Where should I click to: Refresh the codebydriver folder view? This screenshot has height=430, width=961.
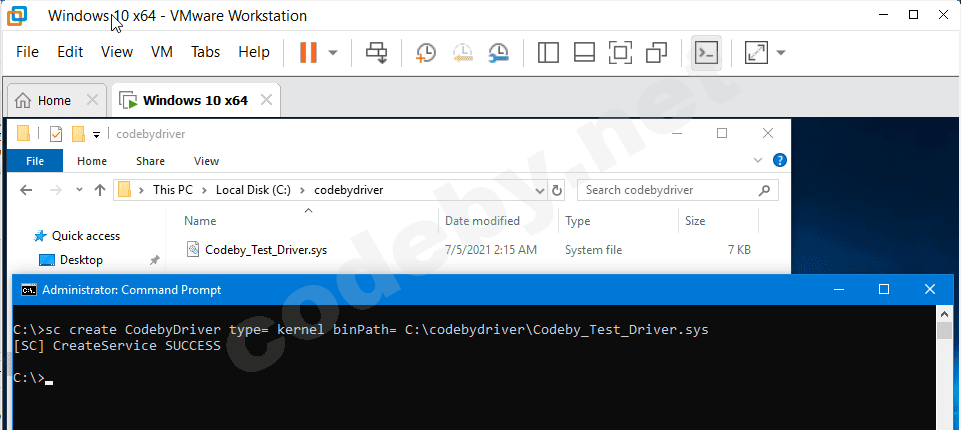[x=557, y=190]
